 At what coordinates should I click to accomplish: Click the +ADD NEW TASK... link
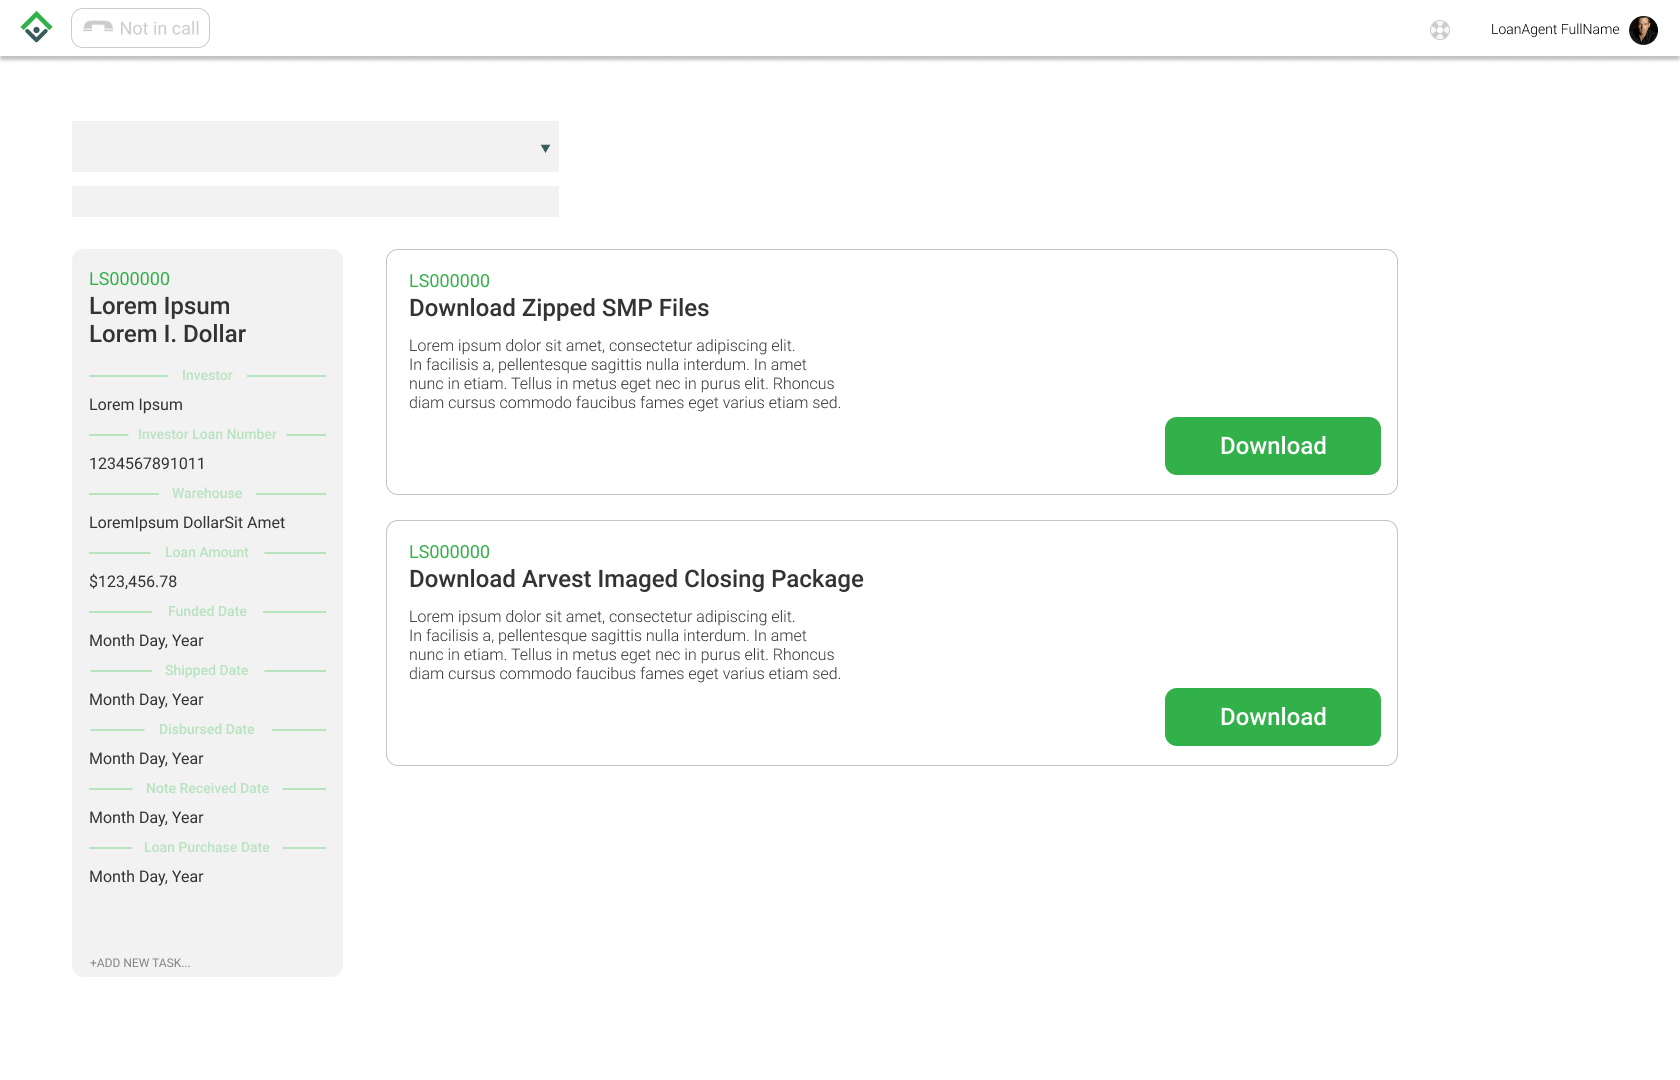tap(140, 963)
